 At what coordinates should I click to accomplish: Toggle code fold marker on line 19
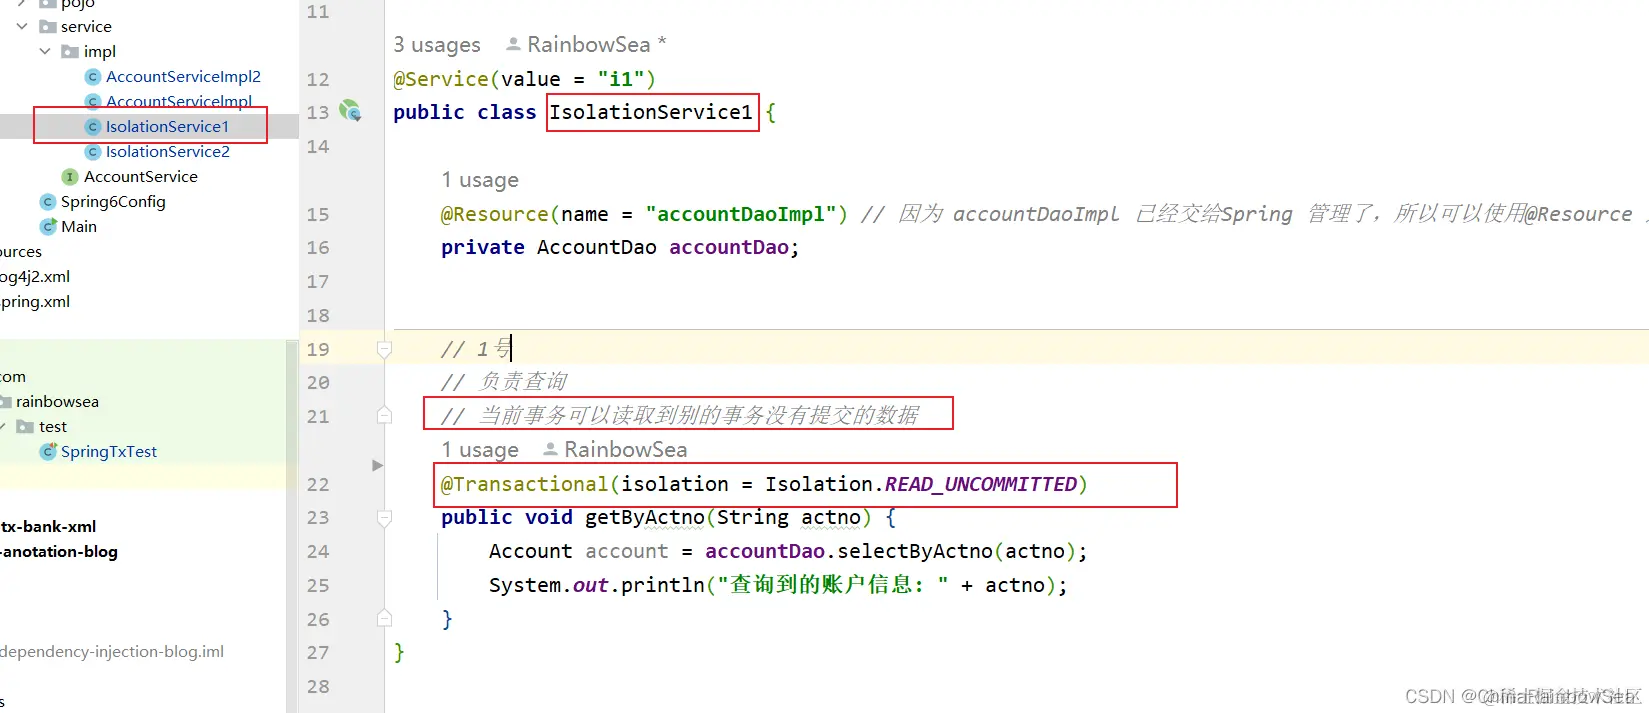(x=384, y=349)
